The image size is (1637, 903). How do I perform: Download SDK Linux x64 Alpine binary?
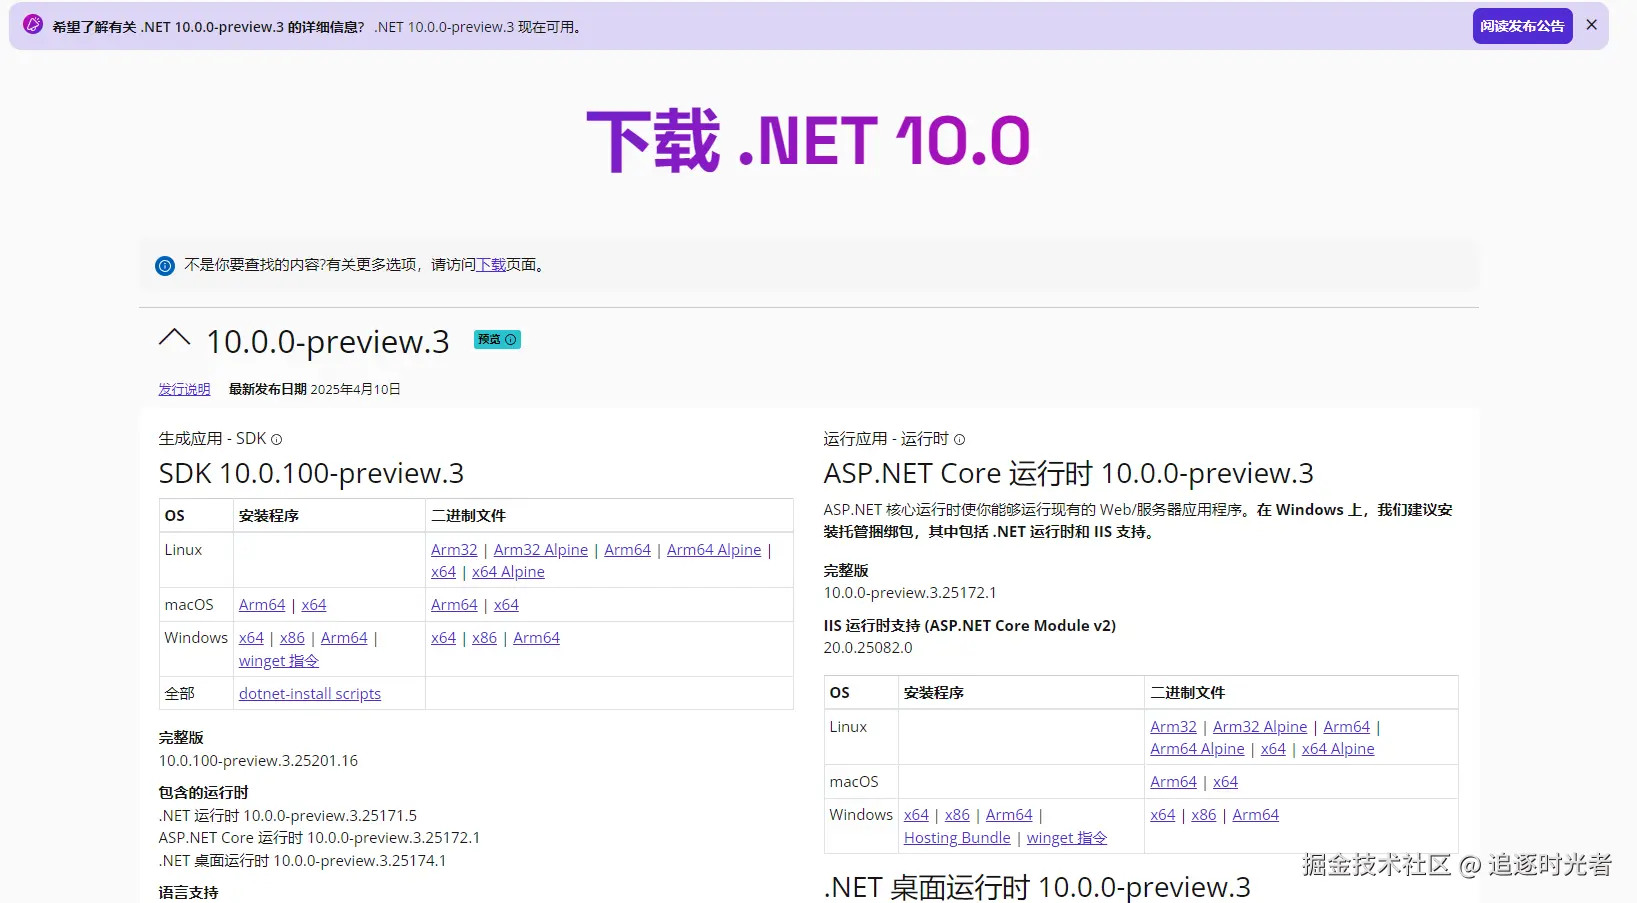click(508, 572)
